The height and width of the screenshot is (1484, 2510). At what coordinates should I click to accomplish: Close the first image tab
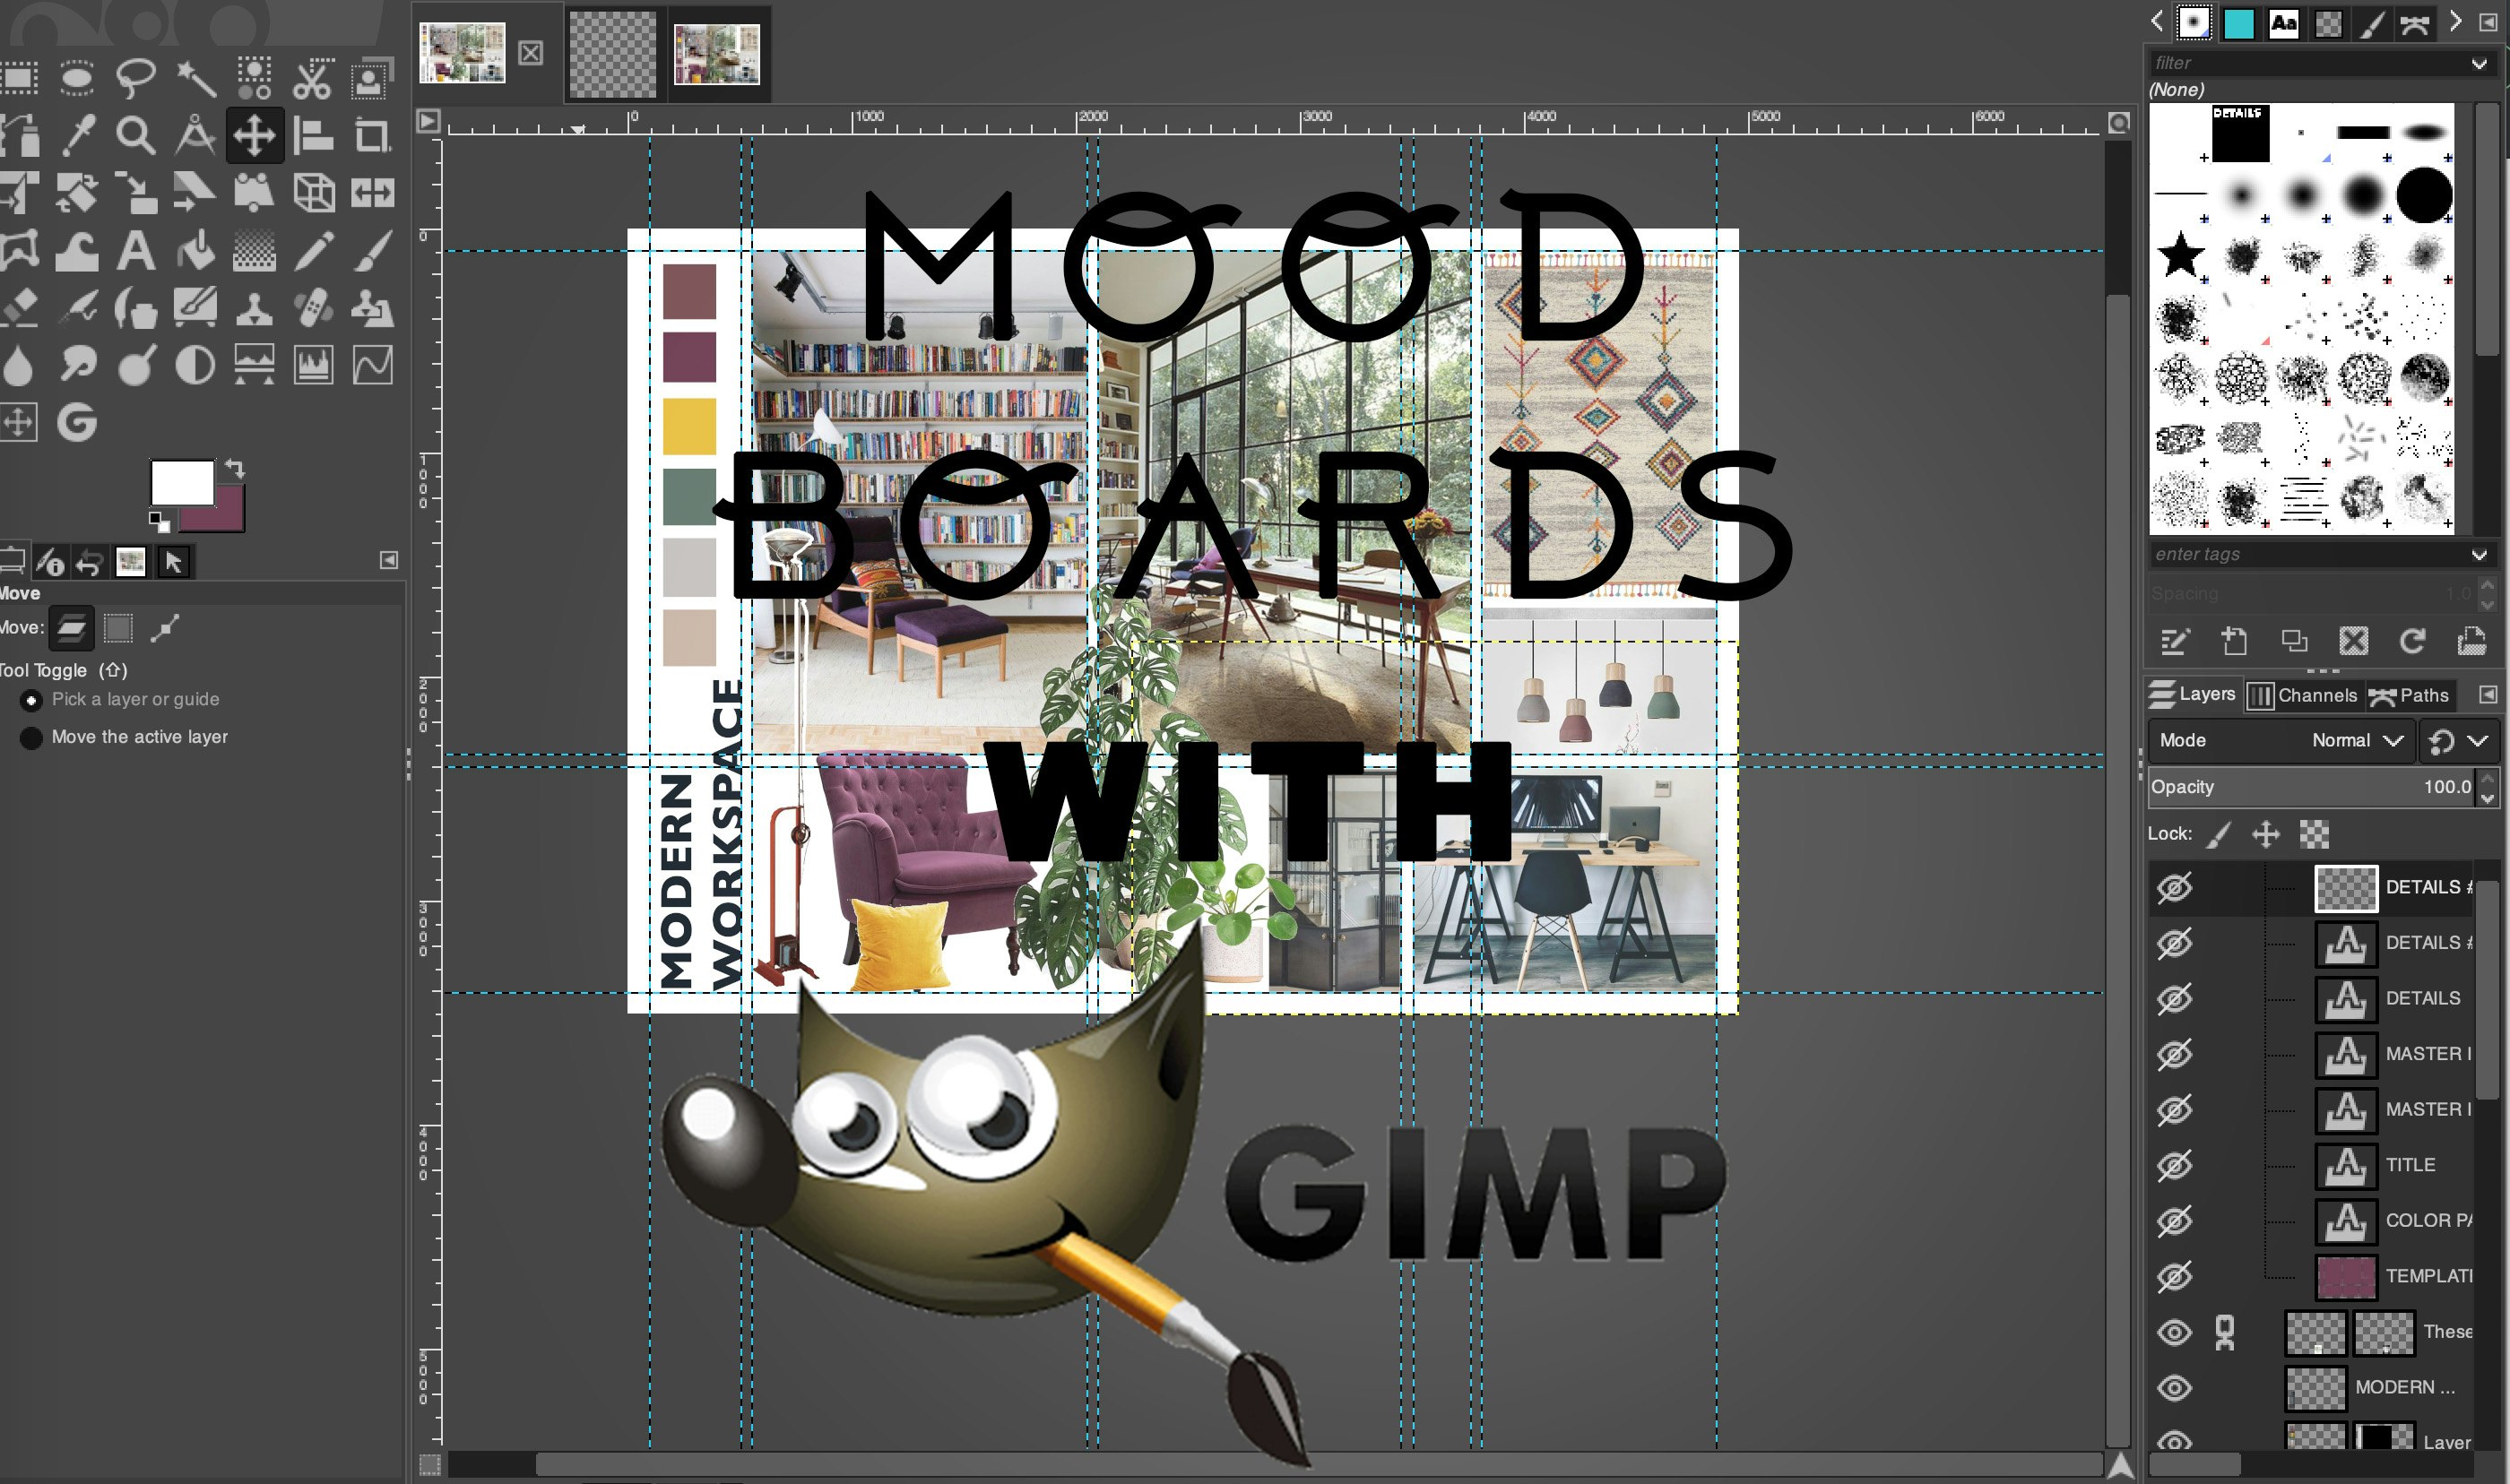530,53
